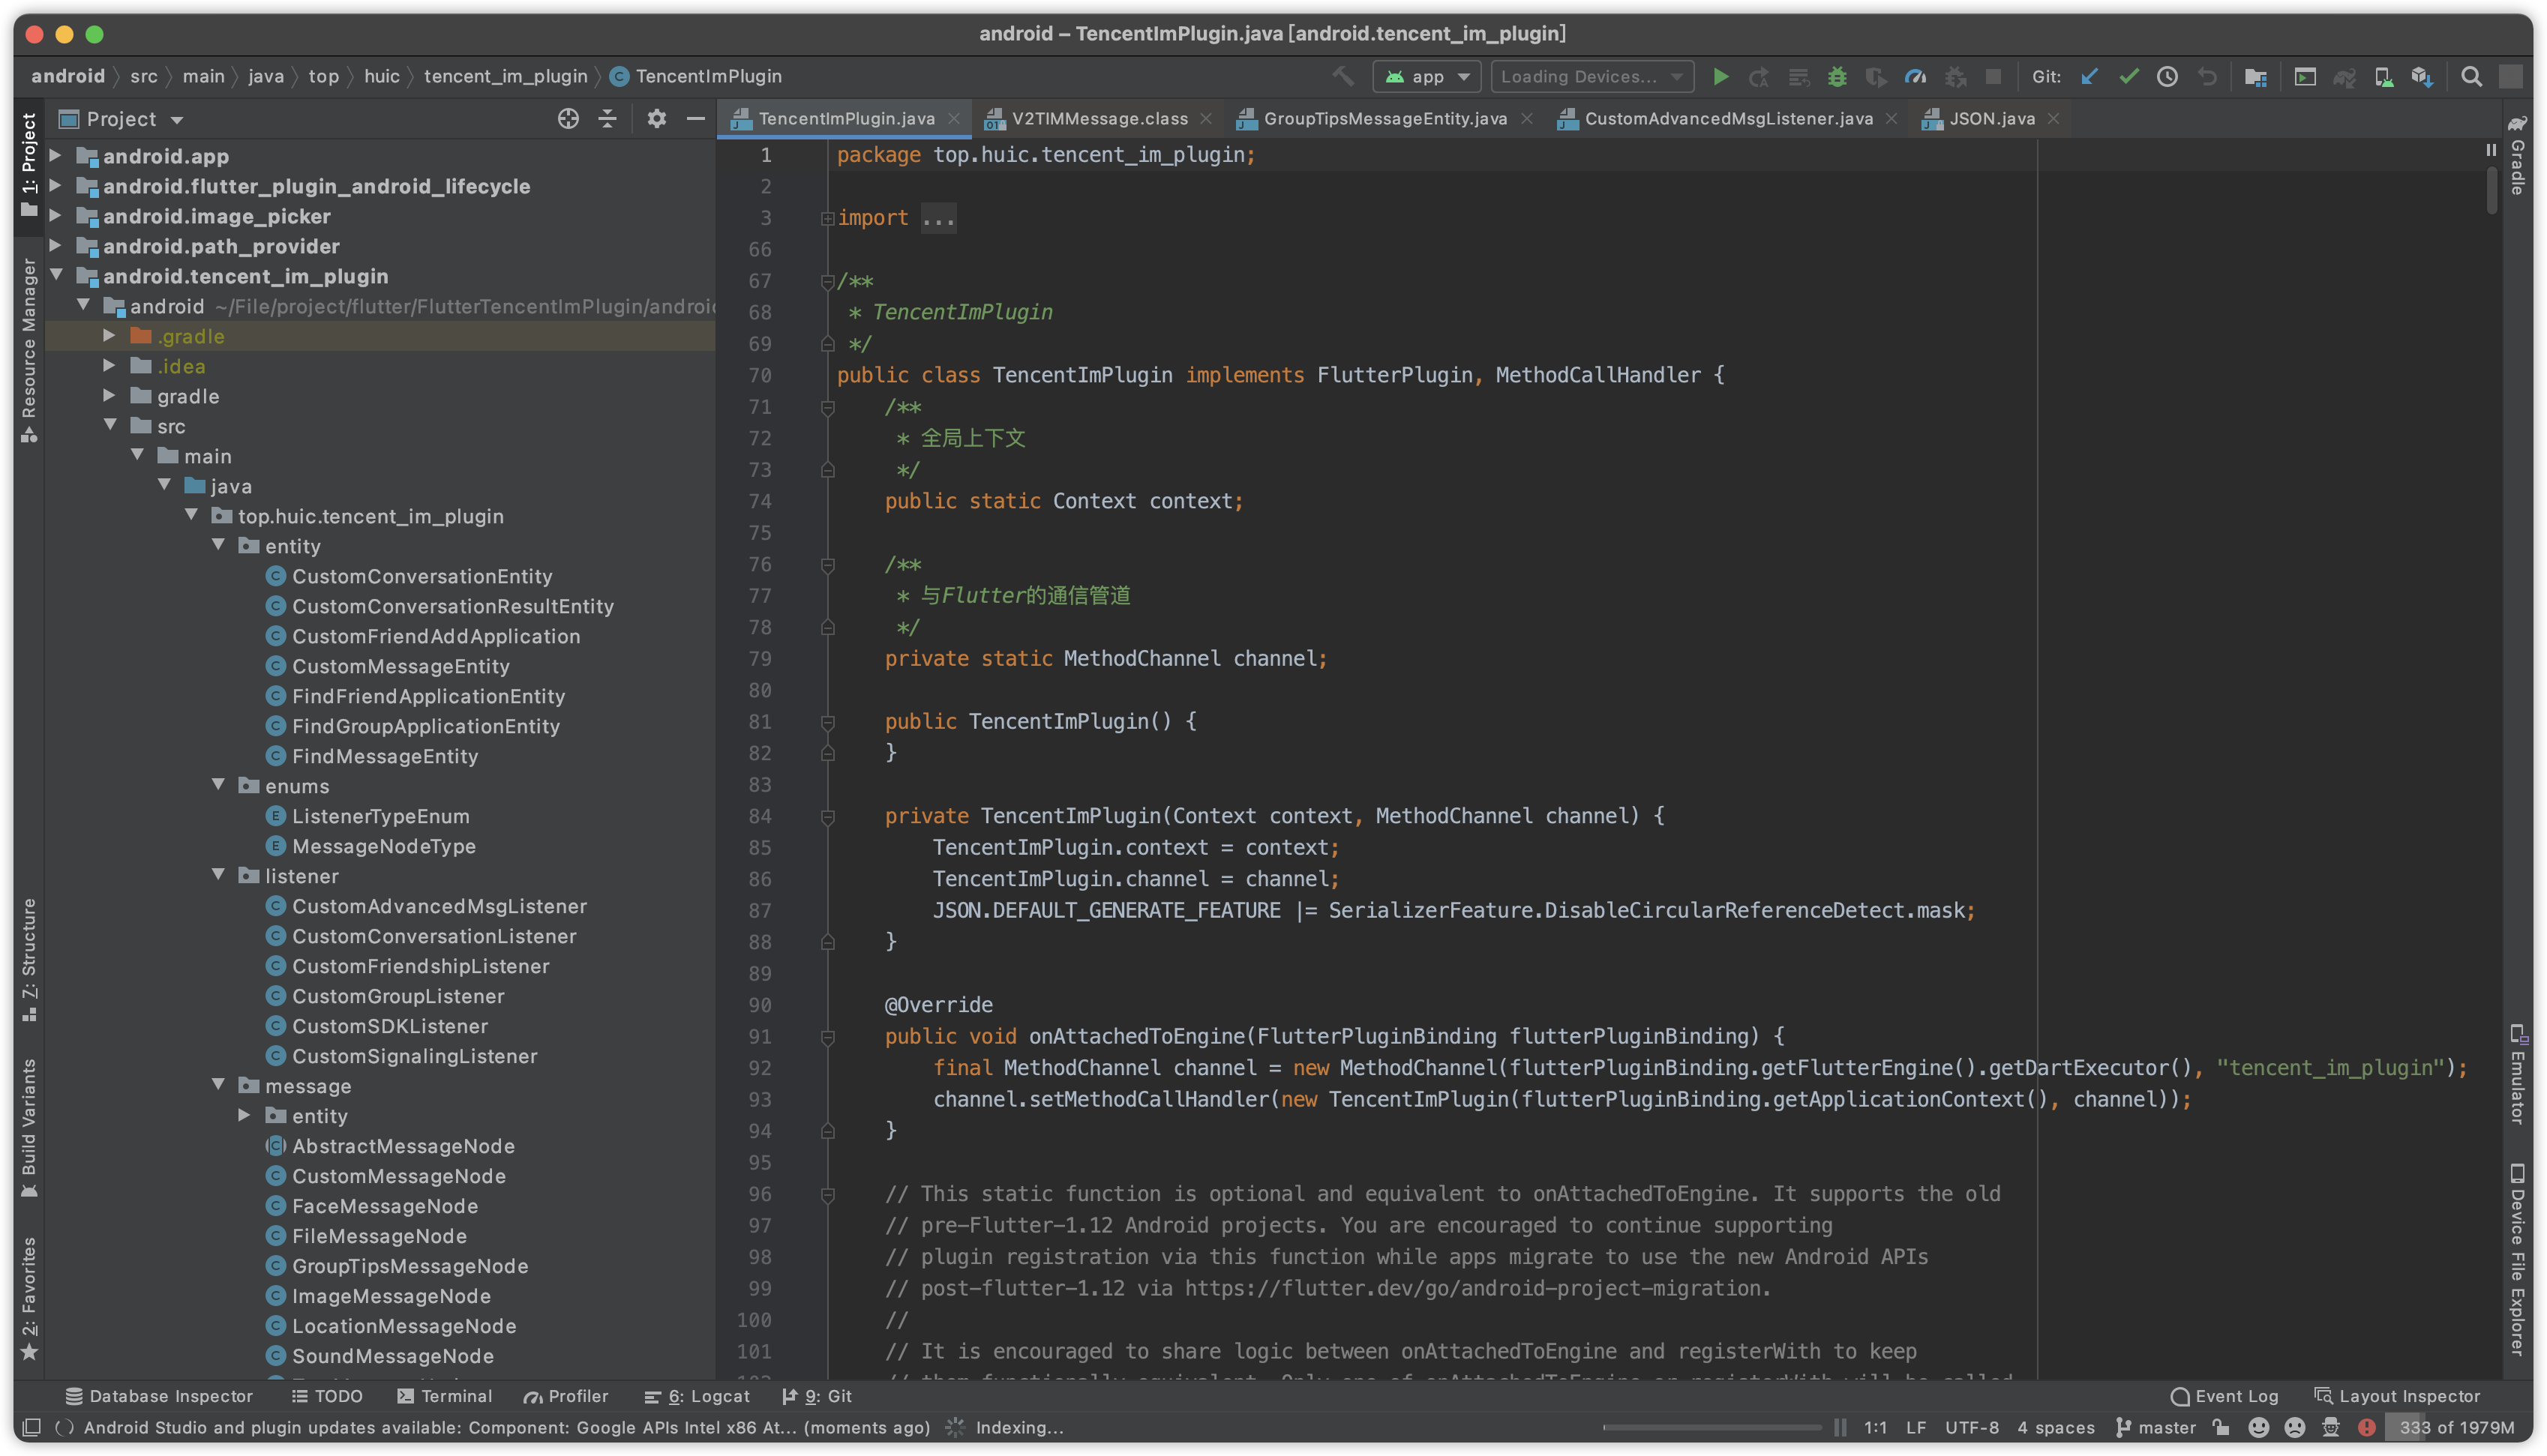Collapse the 'entity' package in the tree

coord(219,546)
